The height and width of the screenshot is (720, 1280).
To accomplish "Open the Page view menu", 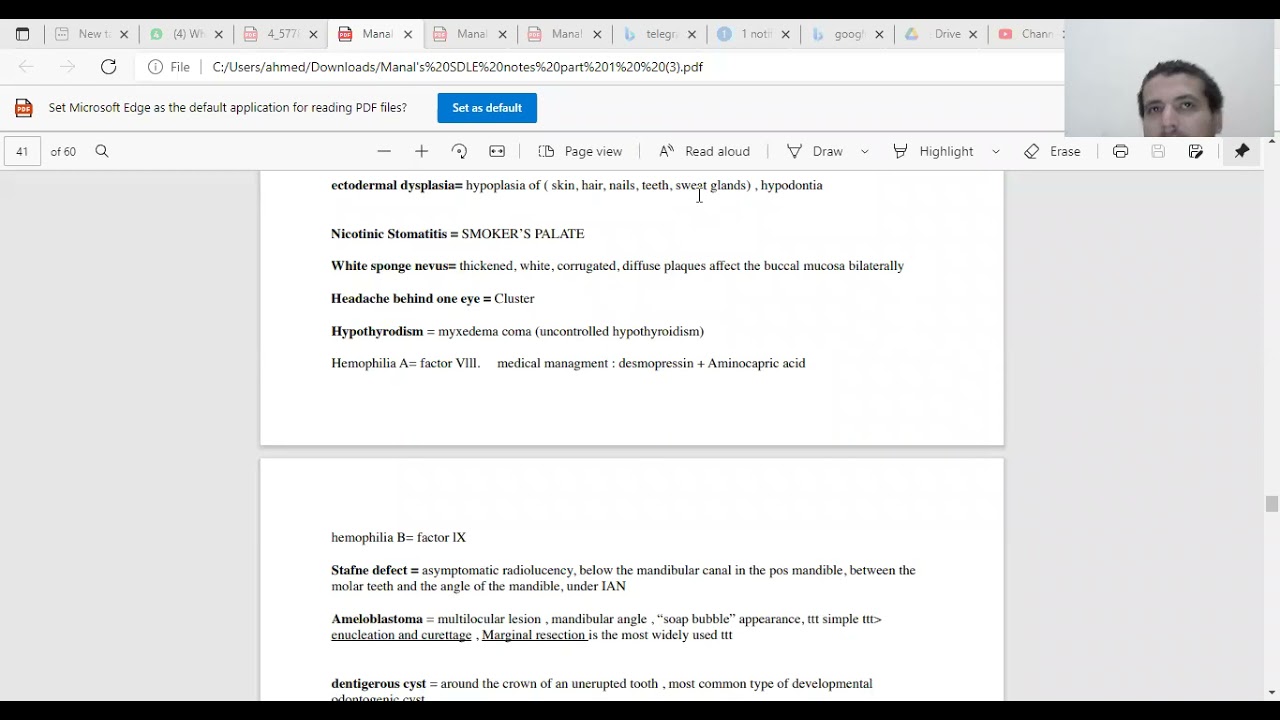I will (x=580, y=151).
